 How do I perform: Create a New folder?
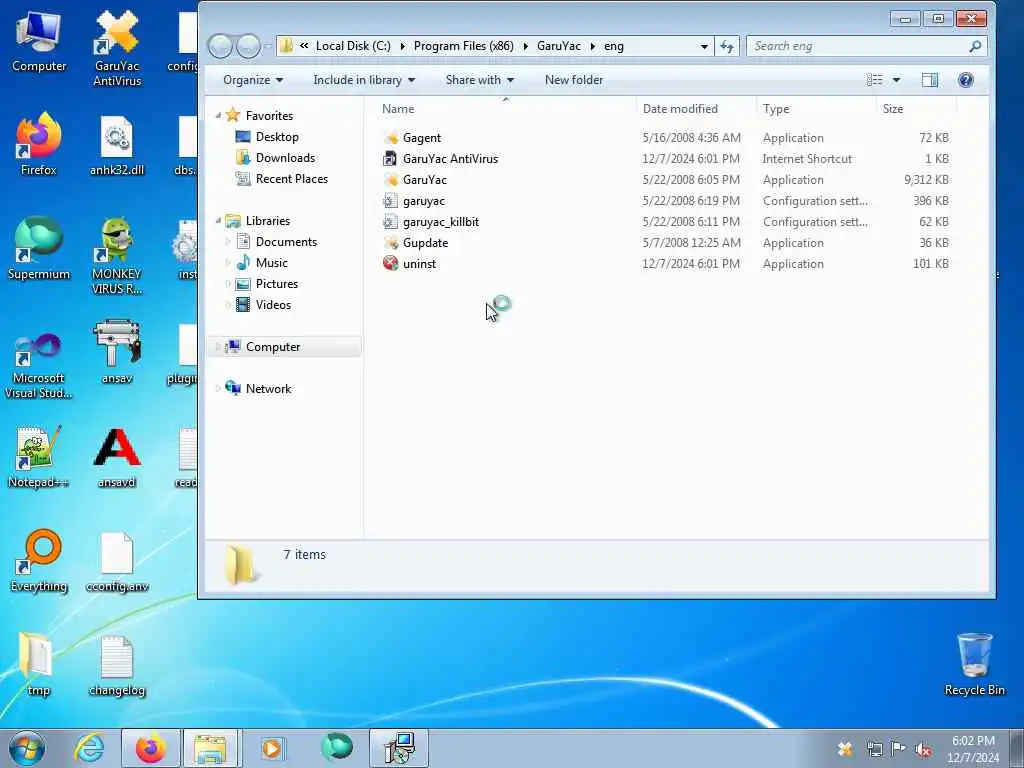574,80
